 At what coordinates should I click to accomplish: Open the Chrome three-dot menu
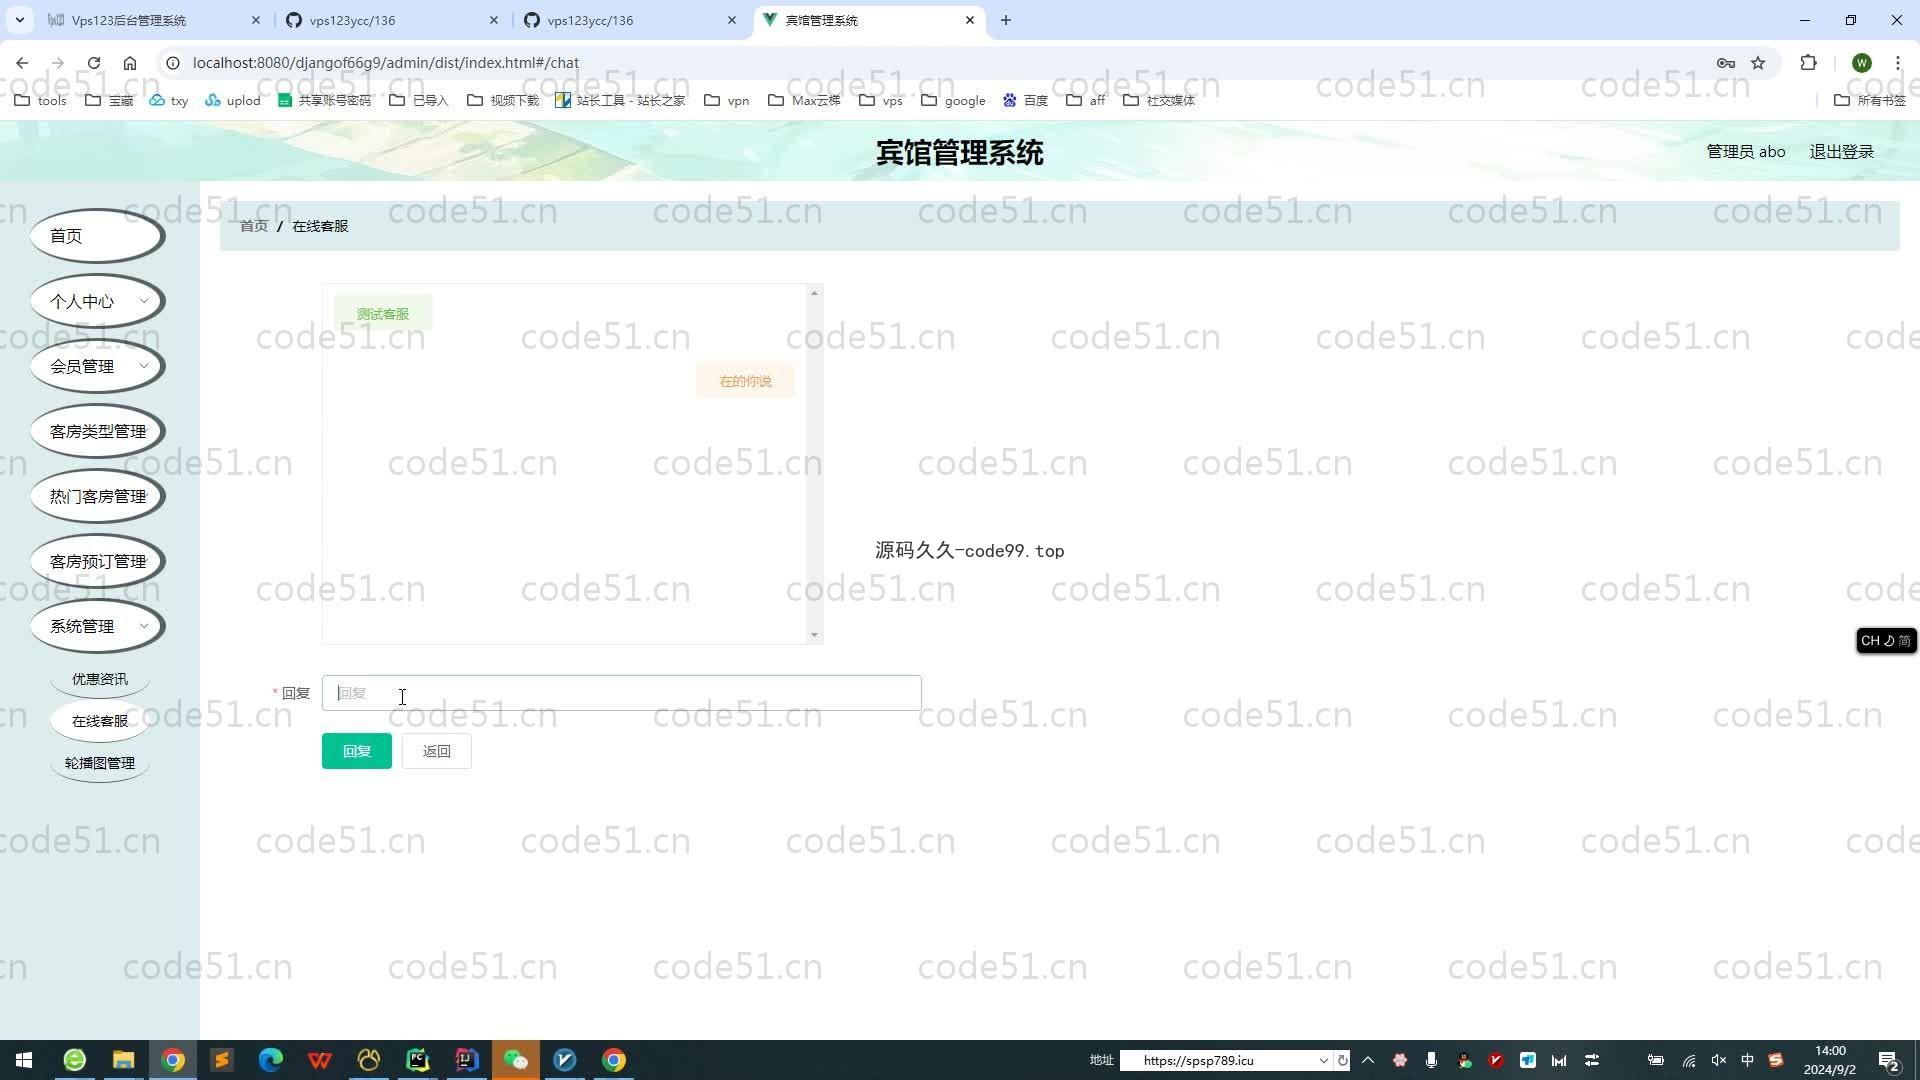[x=1897, y=62]
